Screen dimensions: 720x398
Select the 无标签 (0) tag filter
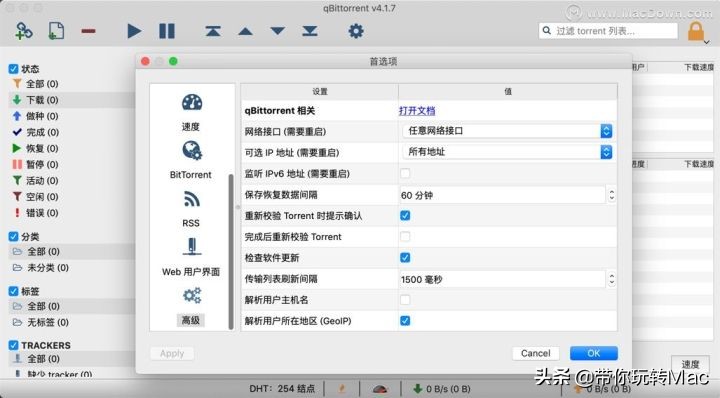48,322
